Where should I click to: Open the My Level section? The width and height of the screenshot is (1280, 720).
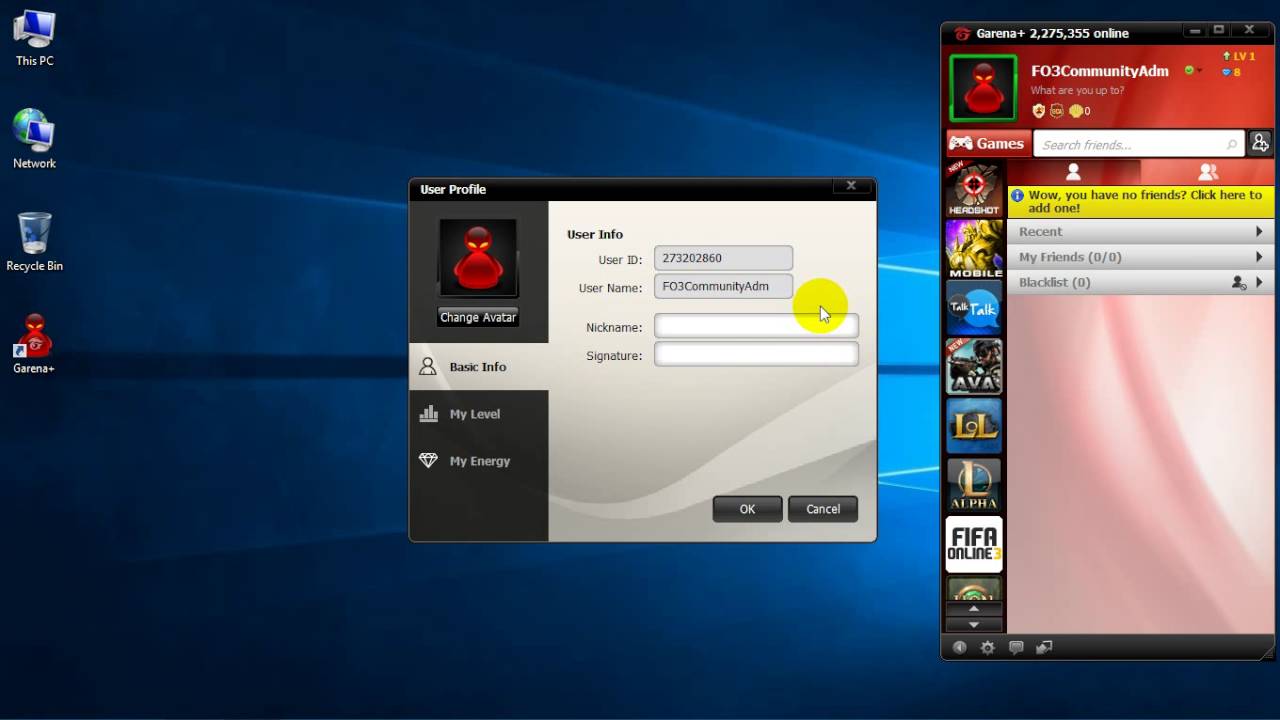[x=479, y=413]
